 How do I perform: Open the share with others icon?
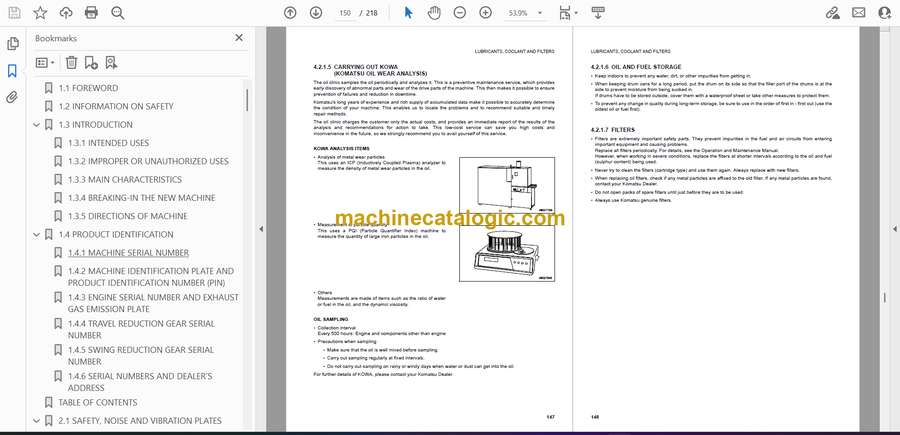(x=885, y=13)
